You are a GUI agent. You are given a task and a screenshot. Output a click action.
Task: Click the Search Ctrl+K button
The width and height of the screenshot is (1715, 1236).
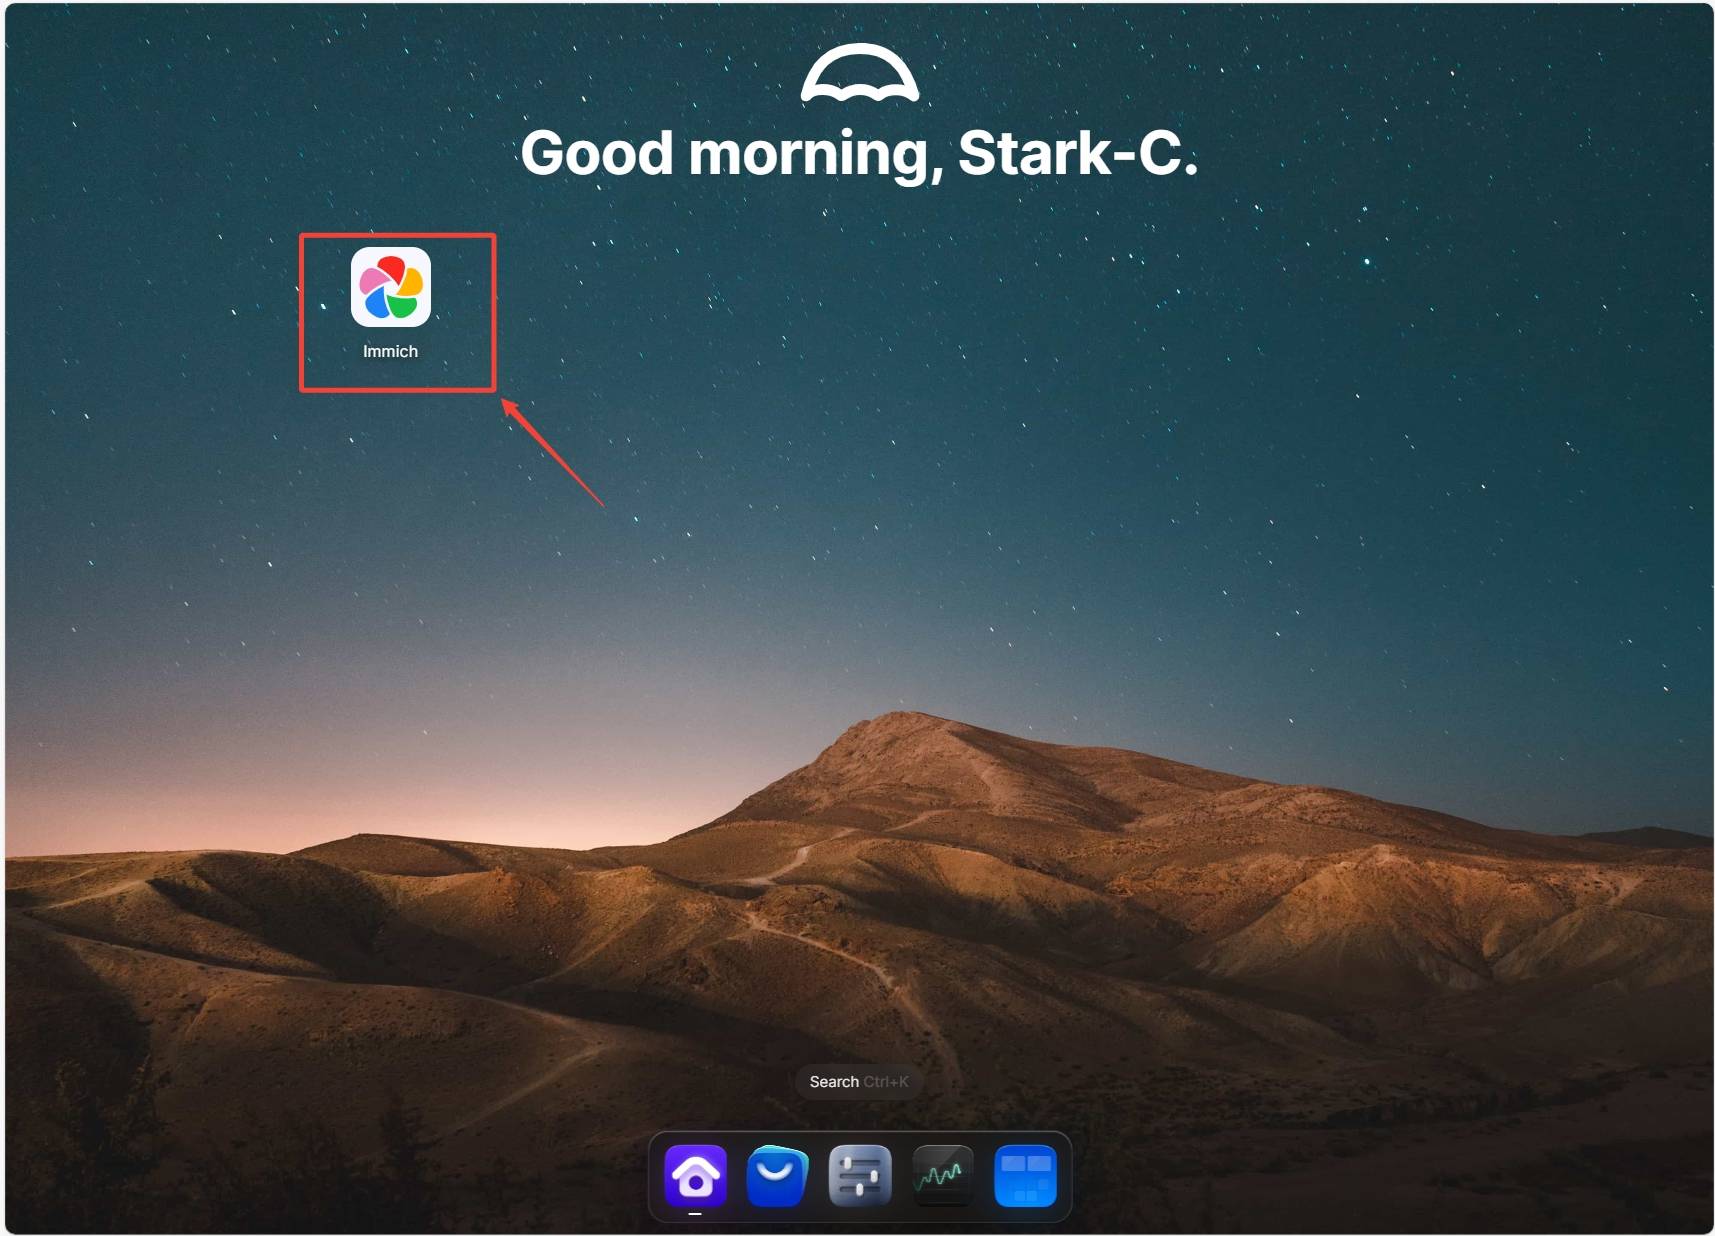[x=859, y=1081]
